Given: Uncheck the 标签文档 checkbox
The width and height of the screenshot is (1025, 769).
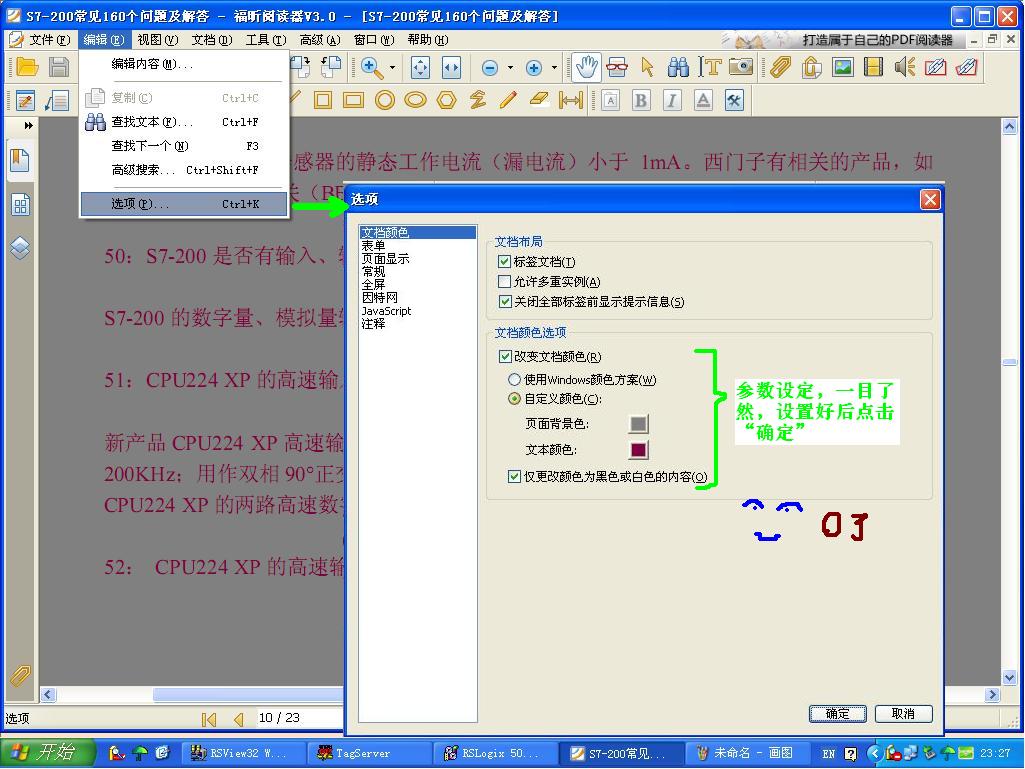Looking at the screenshot, I should [x=505, y=262].
